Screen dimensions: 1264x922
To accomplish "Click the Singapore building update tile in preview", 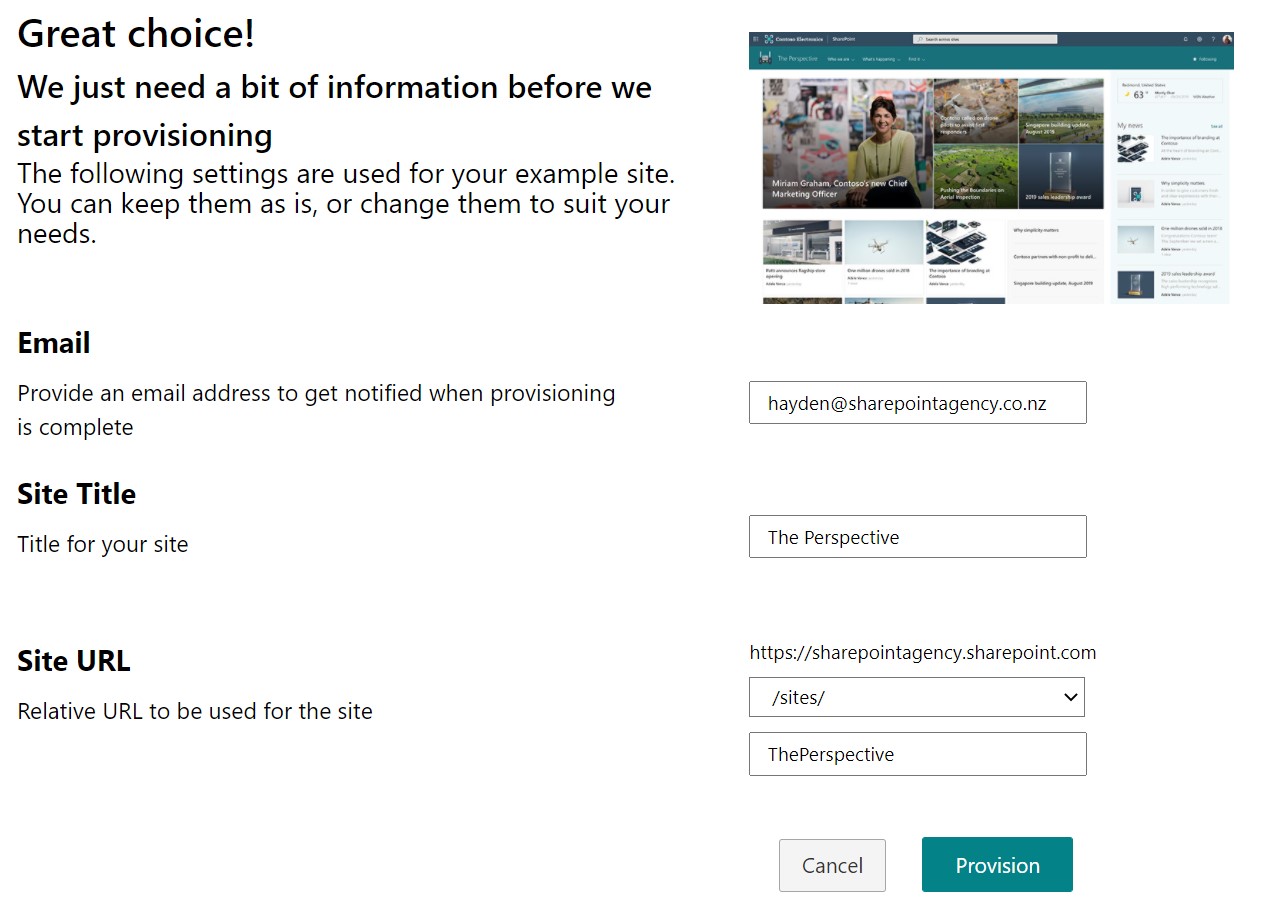I will (1061, 111).
